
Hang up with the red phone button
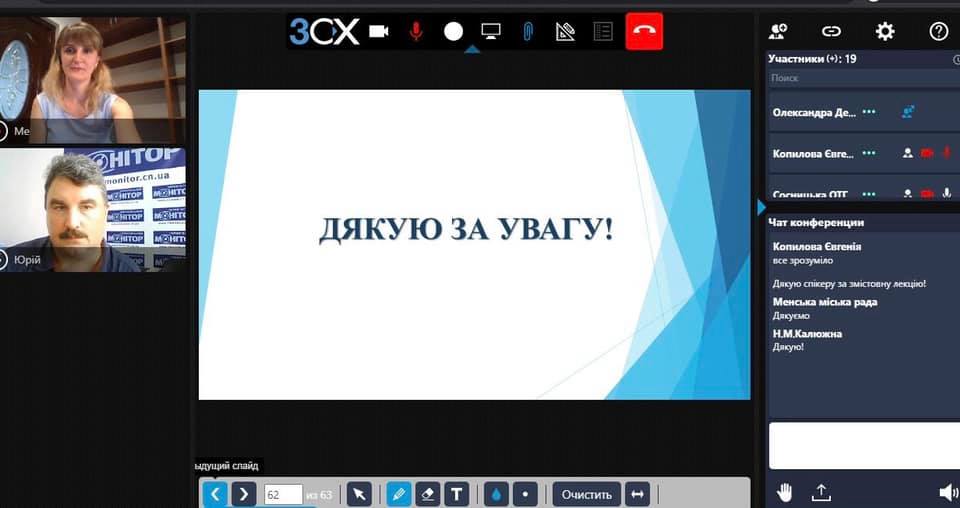(644, 31)
